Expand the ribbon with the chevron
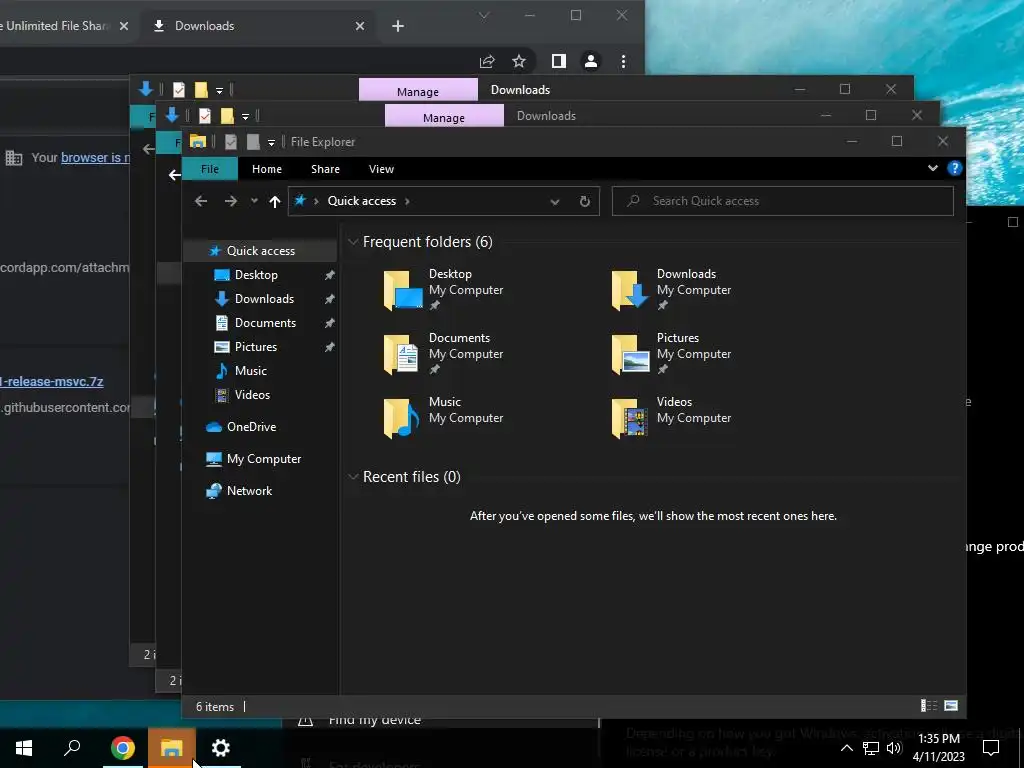 point(933,168)
